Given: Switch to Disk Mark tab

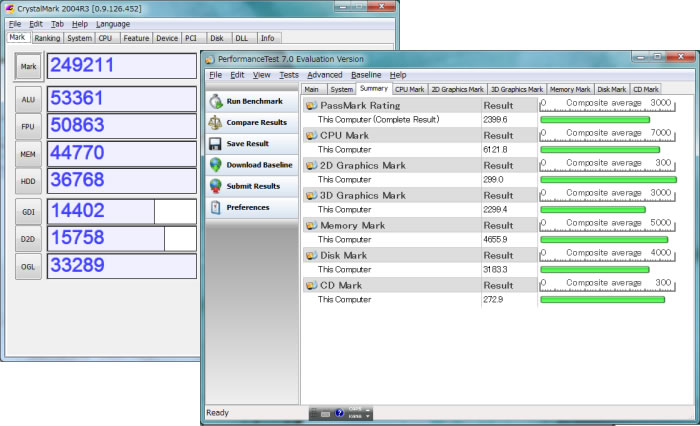Looking at the screenshot, I should pos(612,89).
